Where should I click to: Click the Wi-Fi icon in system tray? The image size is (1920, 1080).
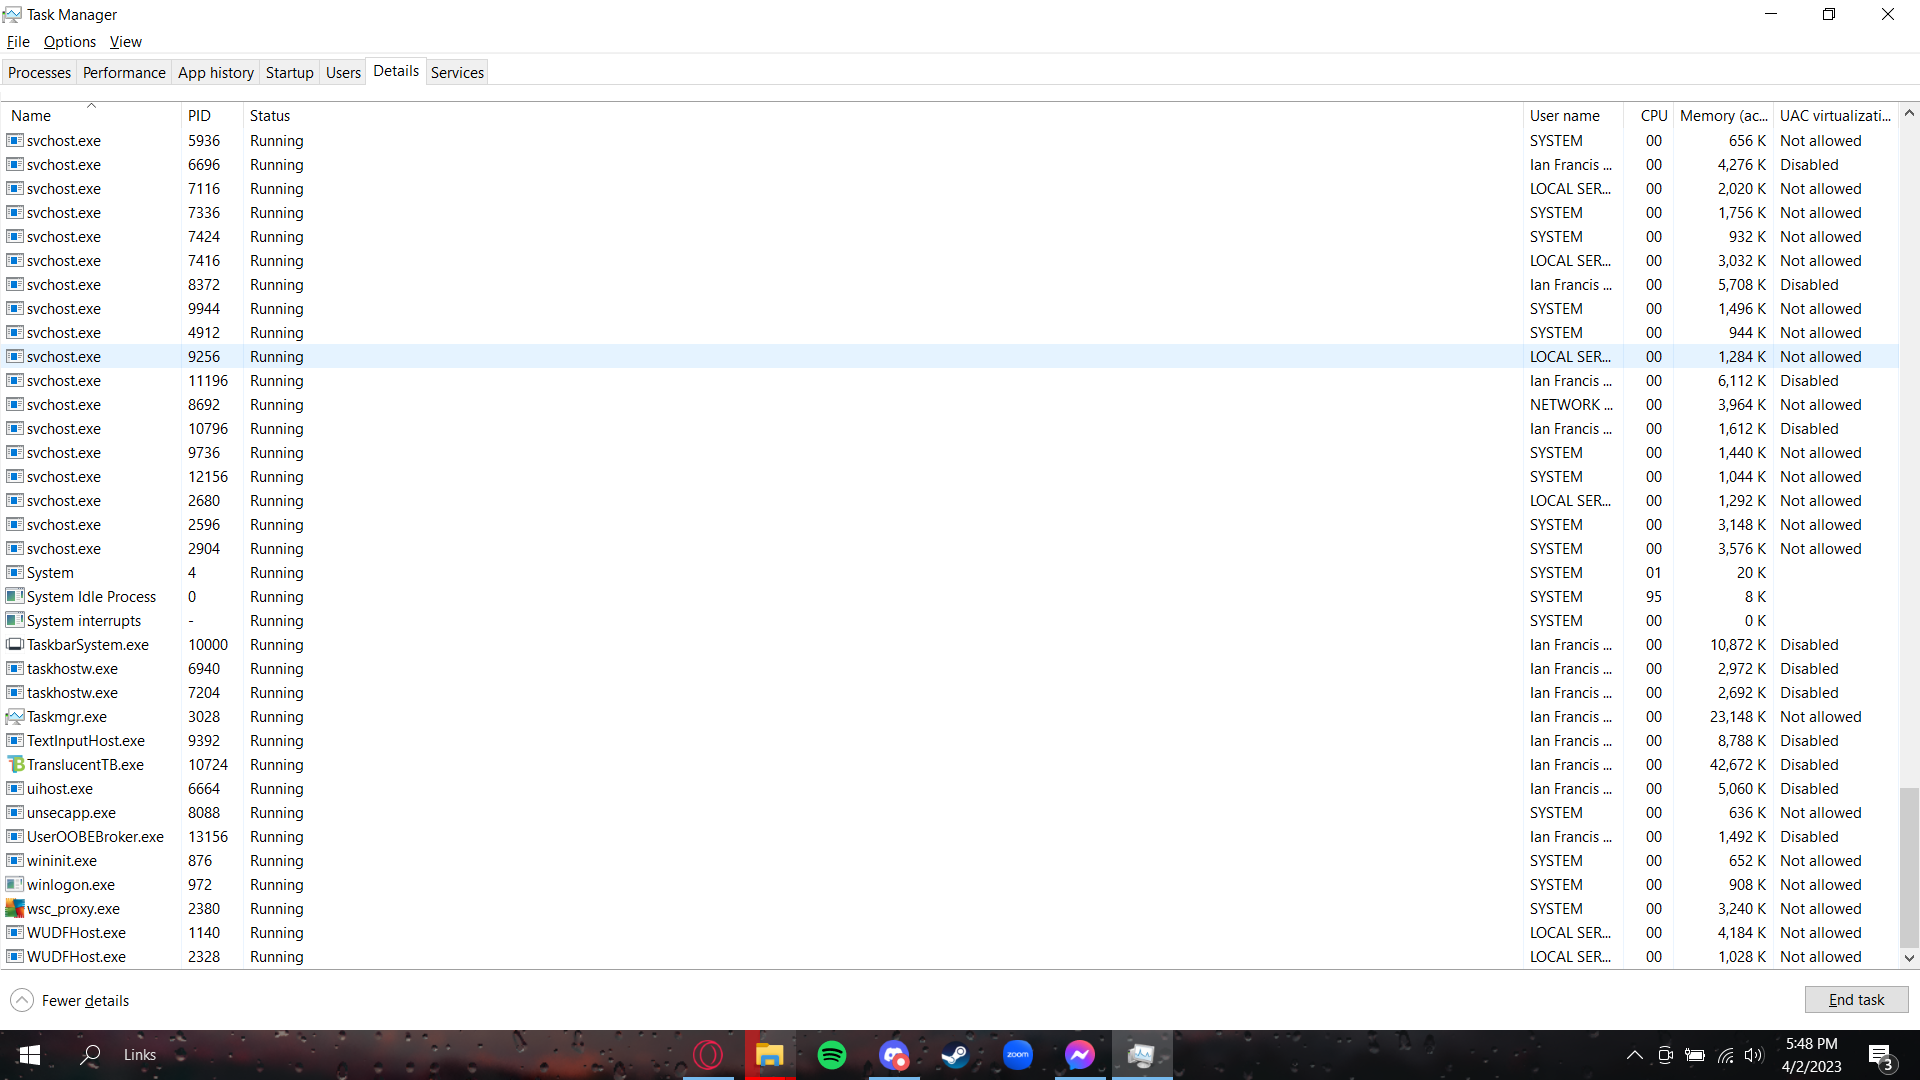pos(1726,1054)
